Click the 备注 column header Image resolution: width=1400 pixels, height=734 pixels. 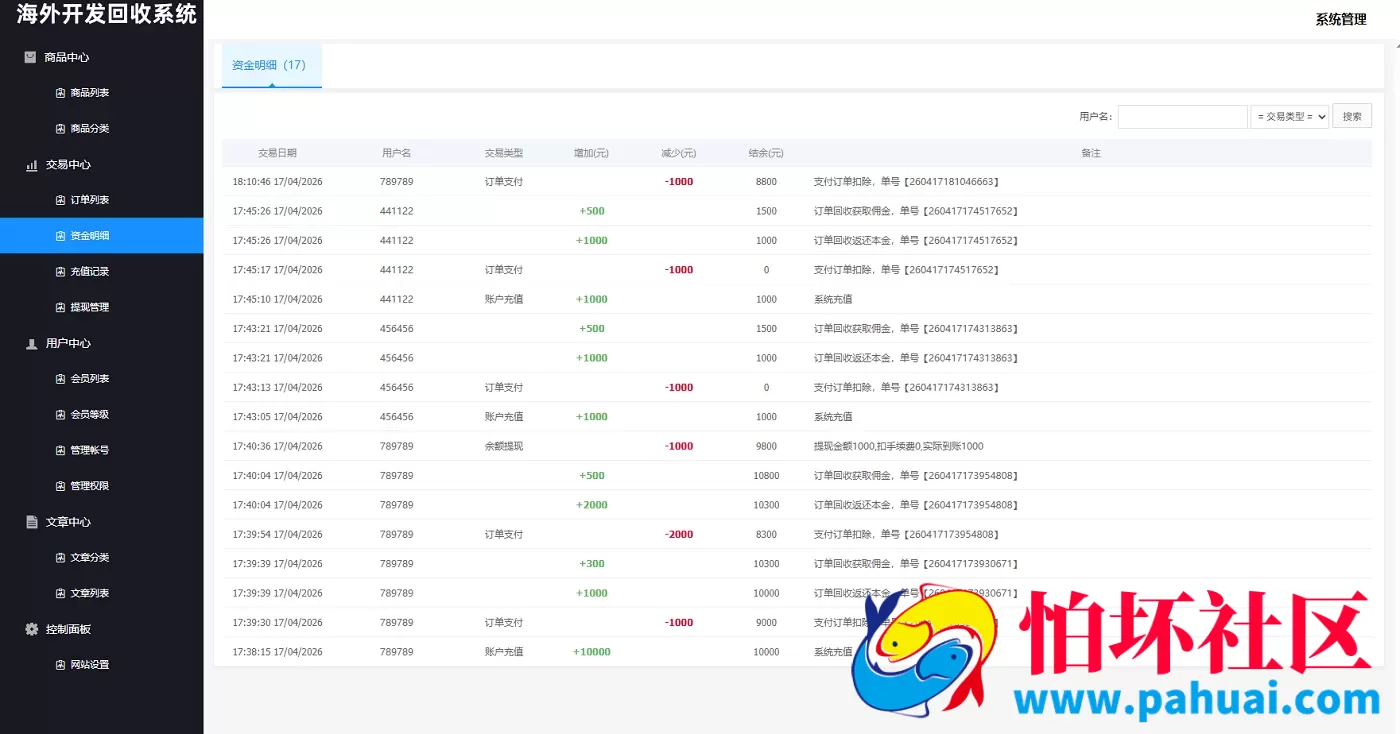(1091, 153)
